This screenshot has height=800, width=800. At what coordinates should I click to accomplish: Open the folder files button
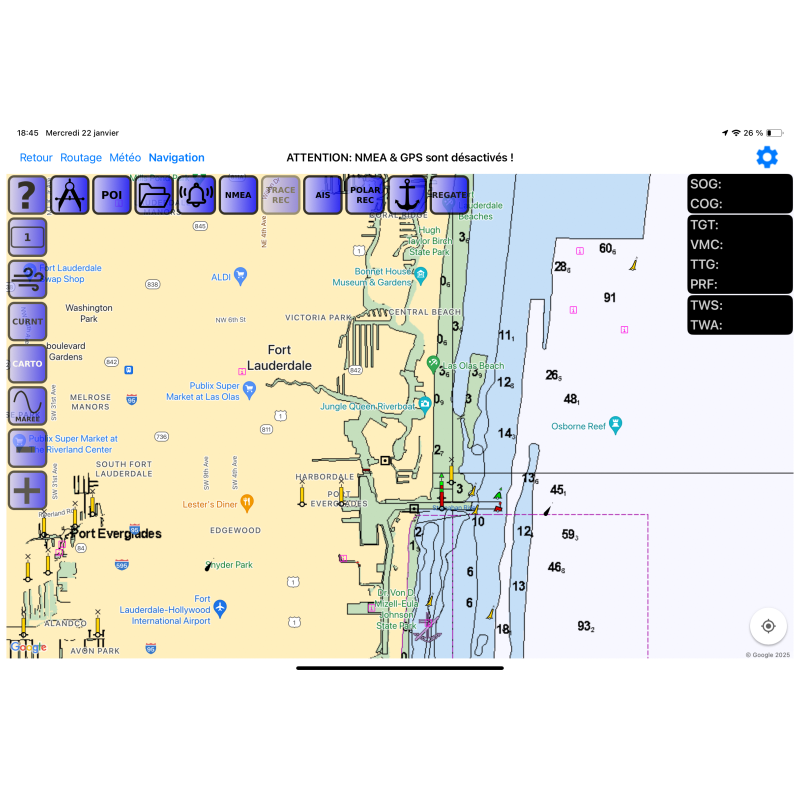[x=154, y=195]
